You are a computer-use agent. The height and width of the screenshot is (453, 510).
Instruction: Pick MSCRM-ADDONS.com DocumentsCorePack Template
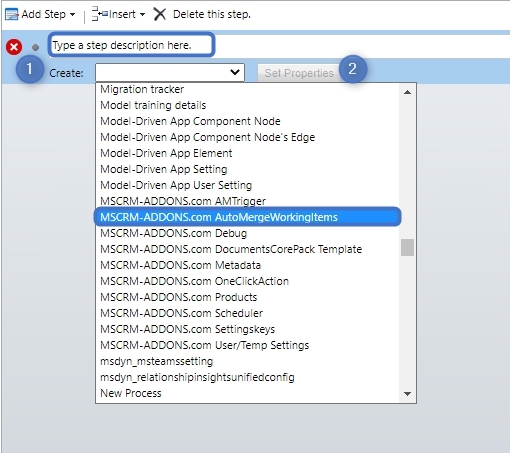pos(247,249)
